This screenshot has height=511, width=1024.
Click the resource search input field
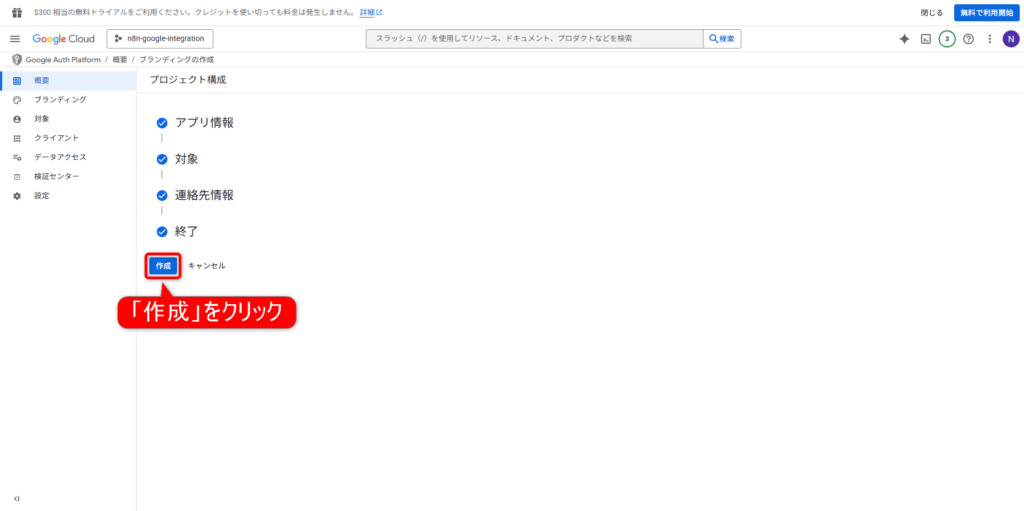pyautogui.click(x=535, y=39)
